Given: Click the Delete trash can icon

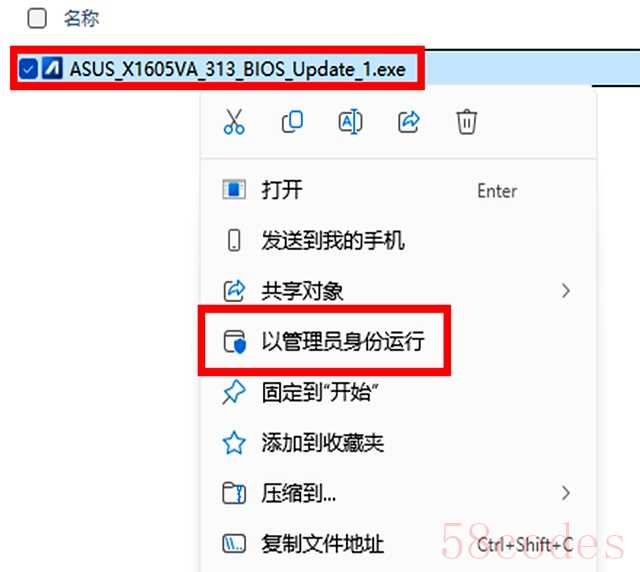Looking at the screenshot, I should coord(467,122).
